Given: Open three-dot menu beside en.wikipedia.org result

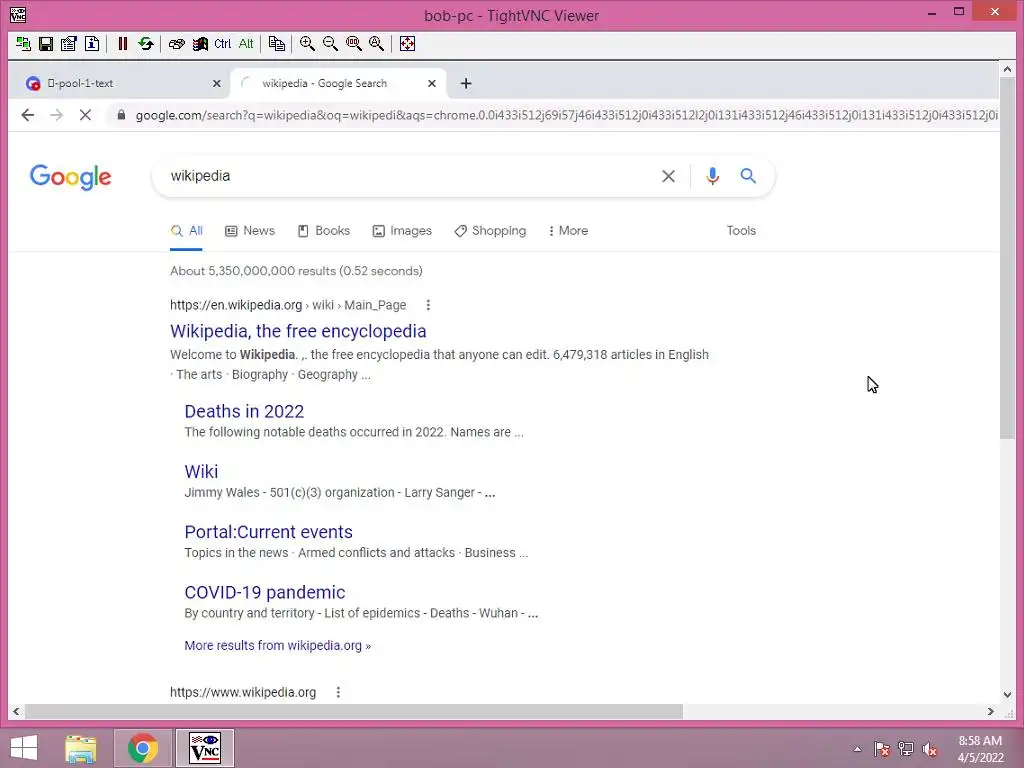Looking at the screenshot, I should (428, 305).
